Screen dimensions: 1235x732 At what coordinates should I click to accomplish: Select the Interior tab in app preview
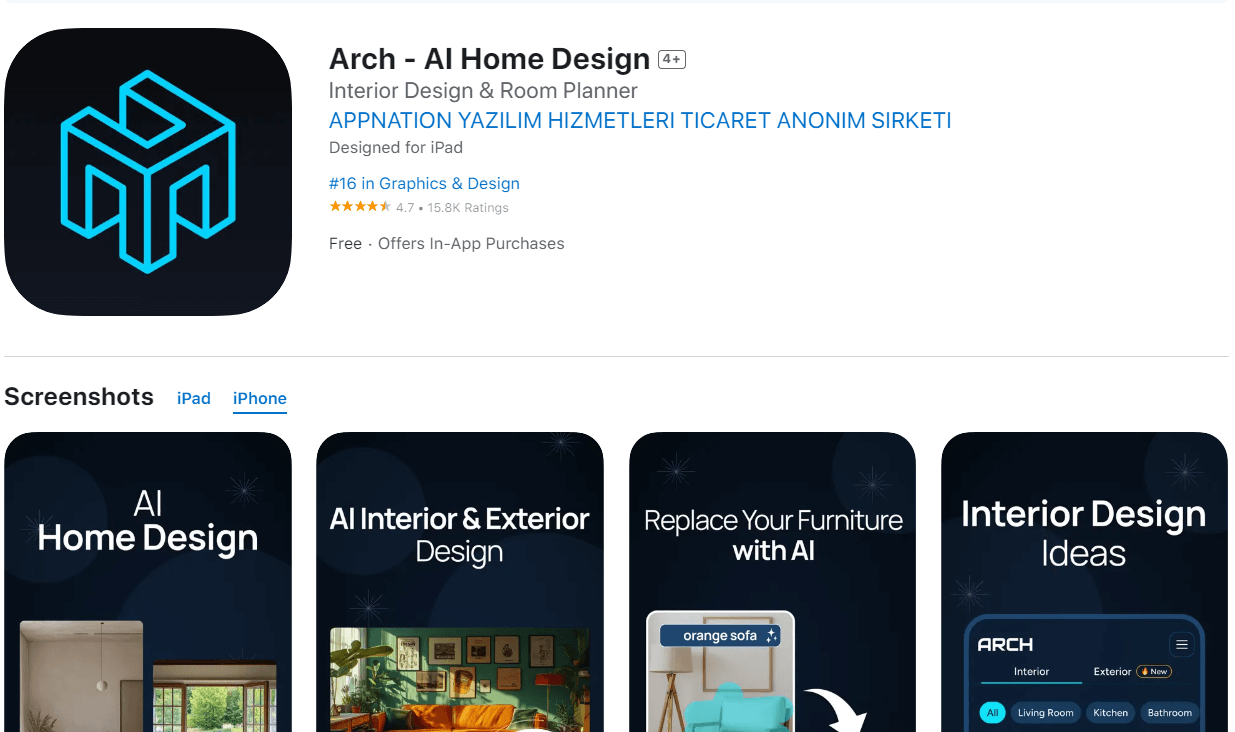pyautogui.click(x=1031, y=671)
